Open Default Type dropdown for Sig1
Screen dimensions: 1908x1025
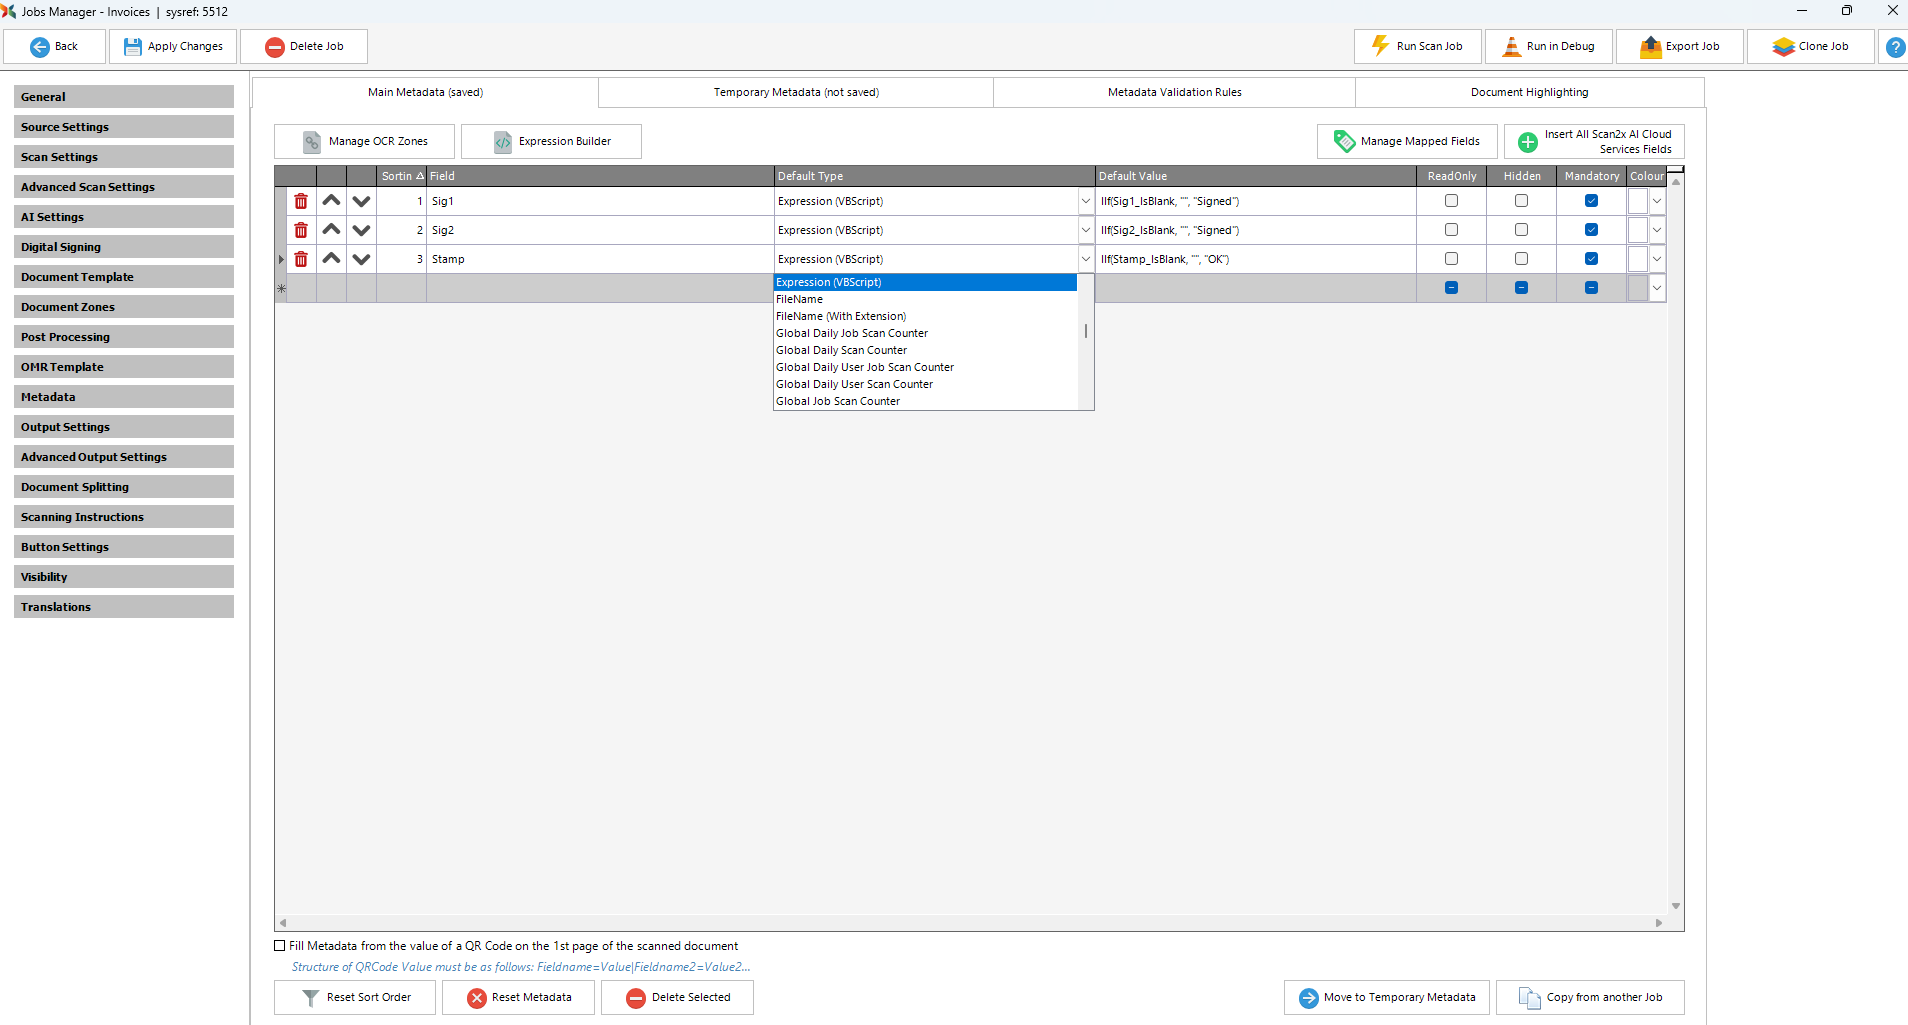(1086, 201)
